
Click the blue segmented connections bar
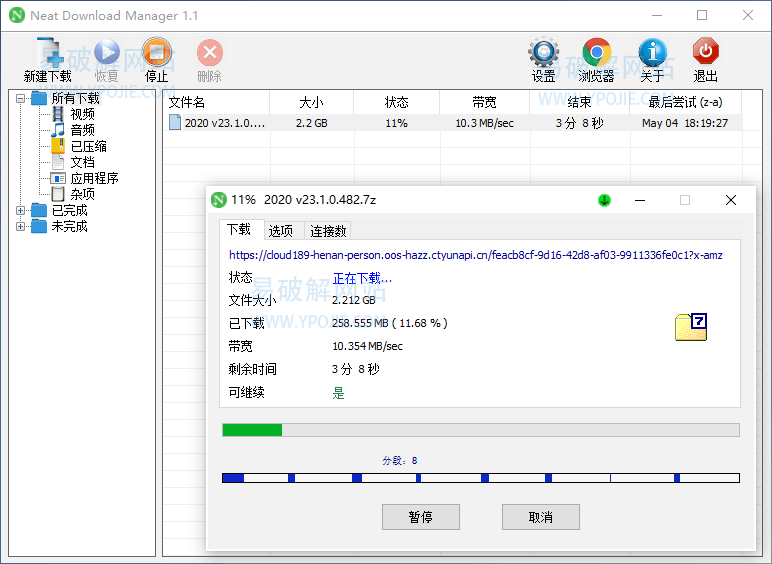pyautogui.click(x=481, y=478)
